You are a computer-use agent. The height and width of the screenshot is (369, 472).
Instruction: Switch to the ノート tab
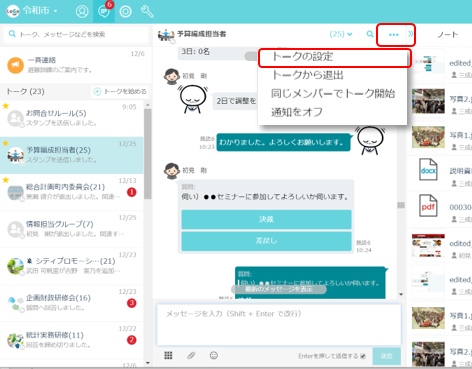(448, 35)
